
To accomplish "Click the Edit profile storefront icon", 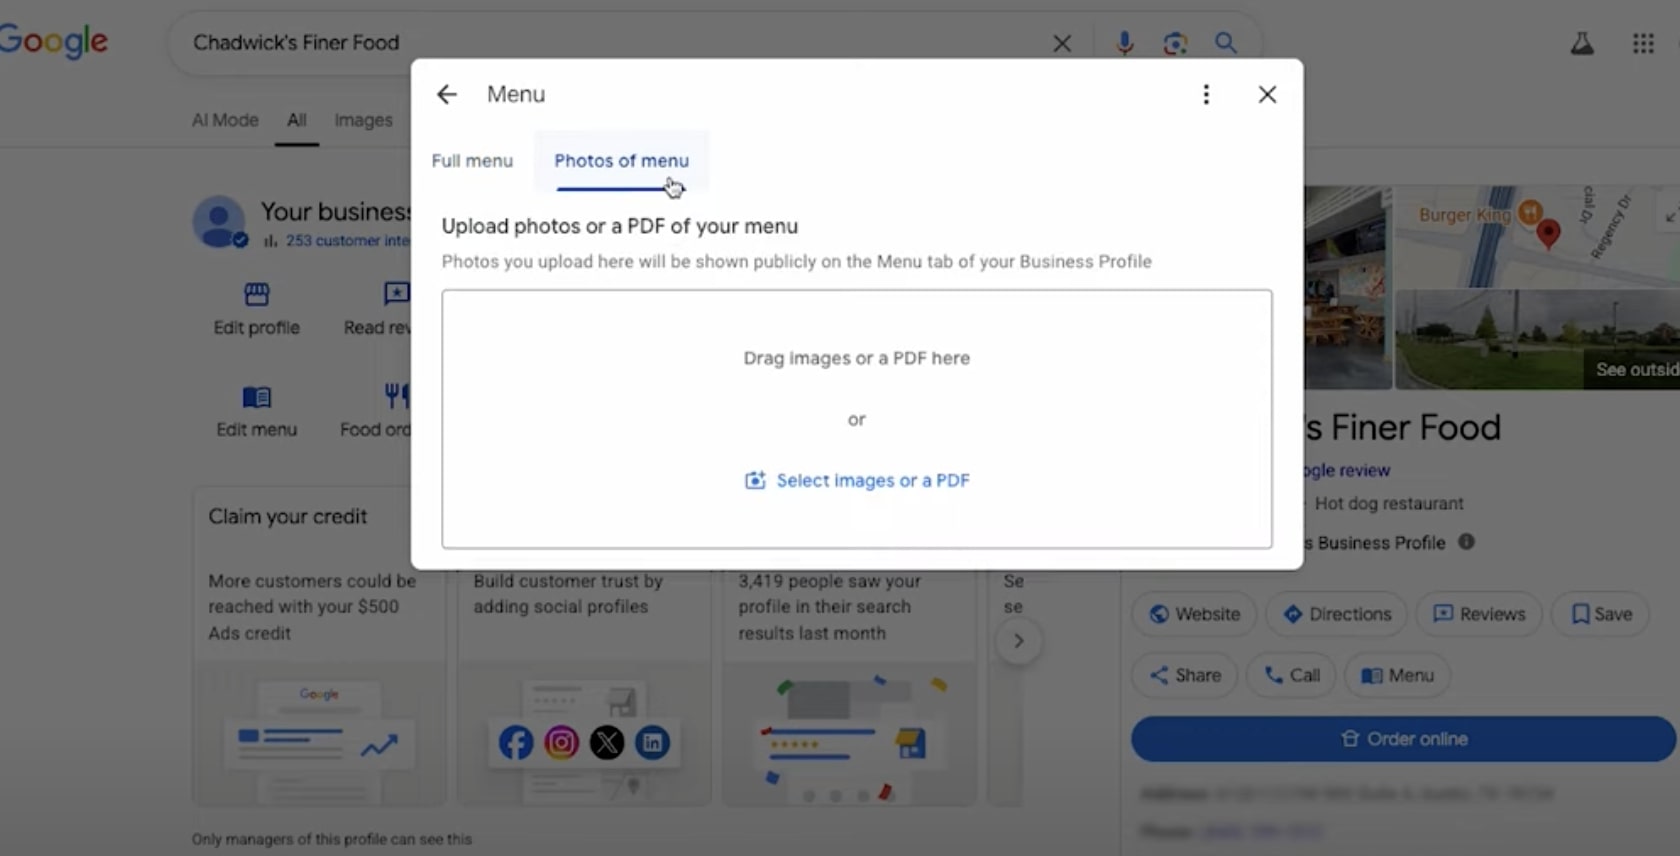I will coord(257,294).
